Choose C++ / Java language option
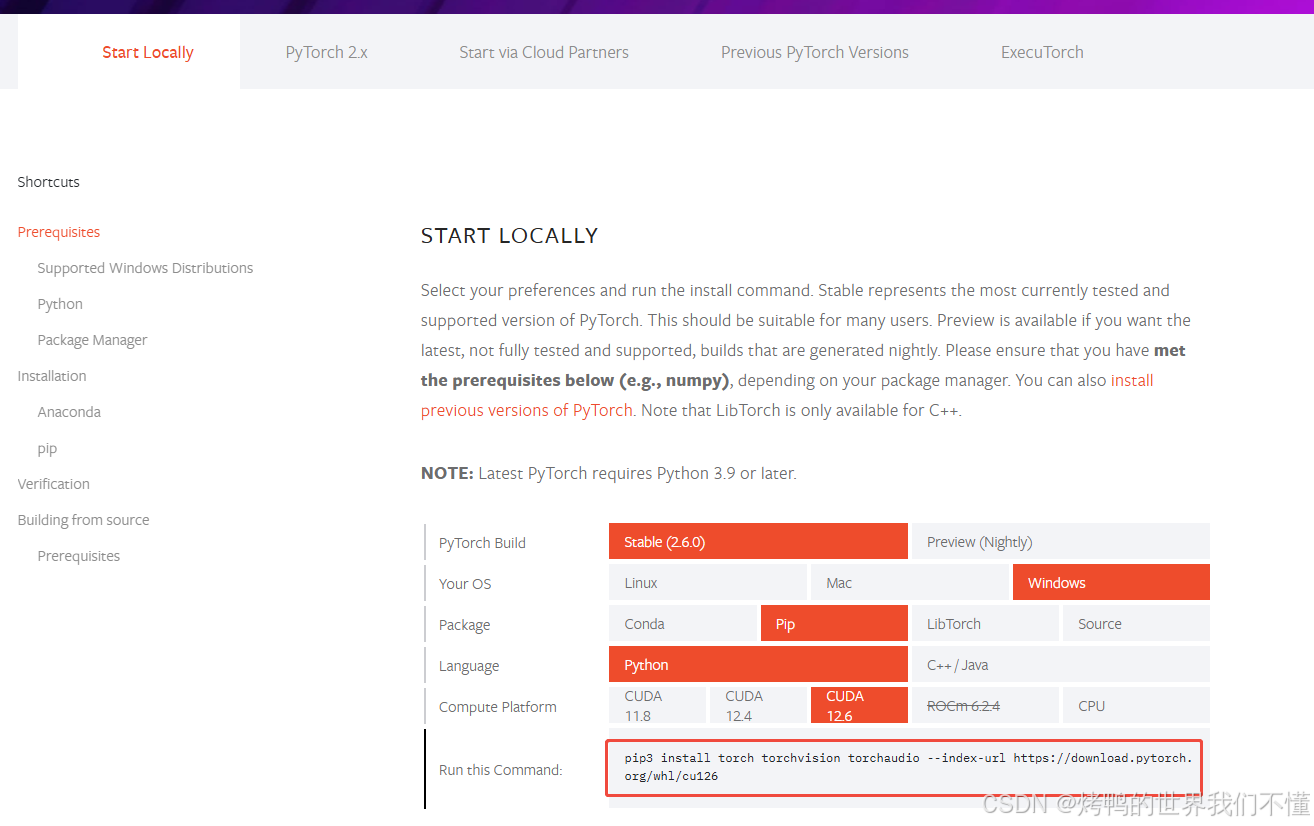The width and height of the screenshot is (1314, 826). [1061, 664]
